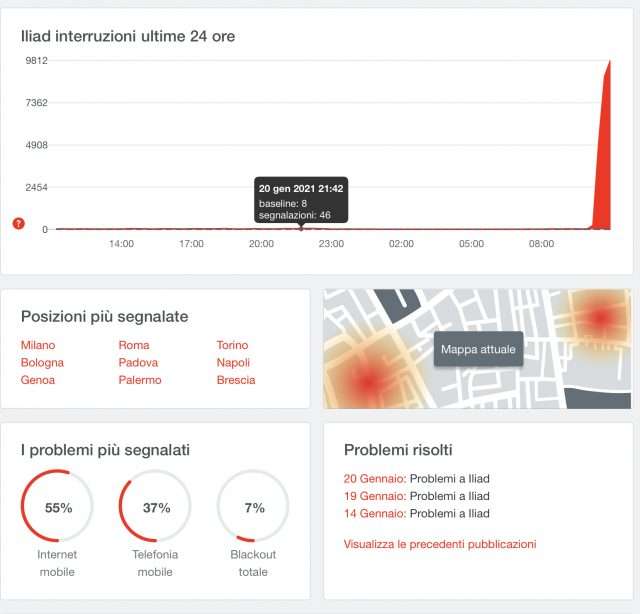Viewport: 640px width, 614px height.
Task: Select the Padova location link
Action: point(138,363)
